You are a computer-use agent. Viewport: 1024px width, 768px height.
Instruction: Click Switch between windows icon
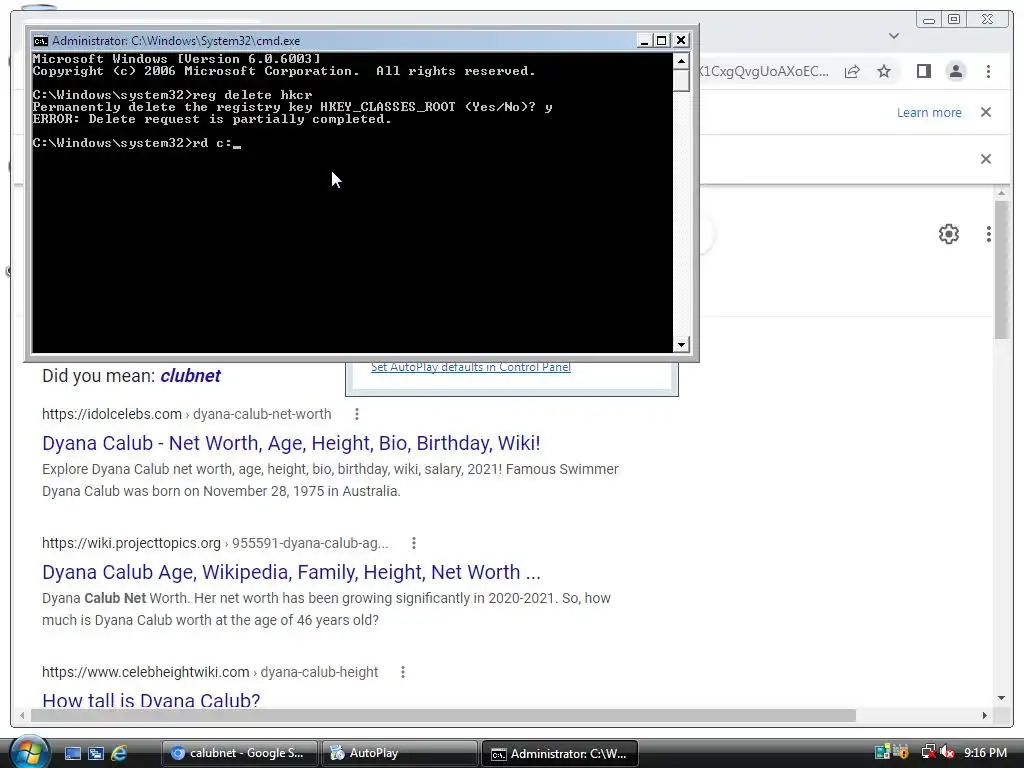[96, 753]
